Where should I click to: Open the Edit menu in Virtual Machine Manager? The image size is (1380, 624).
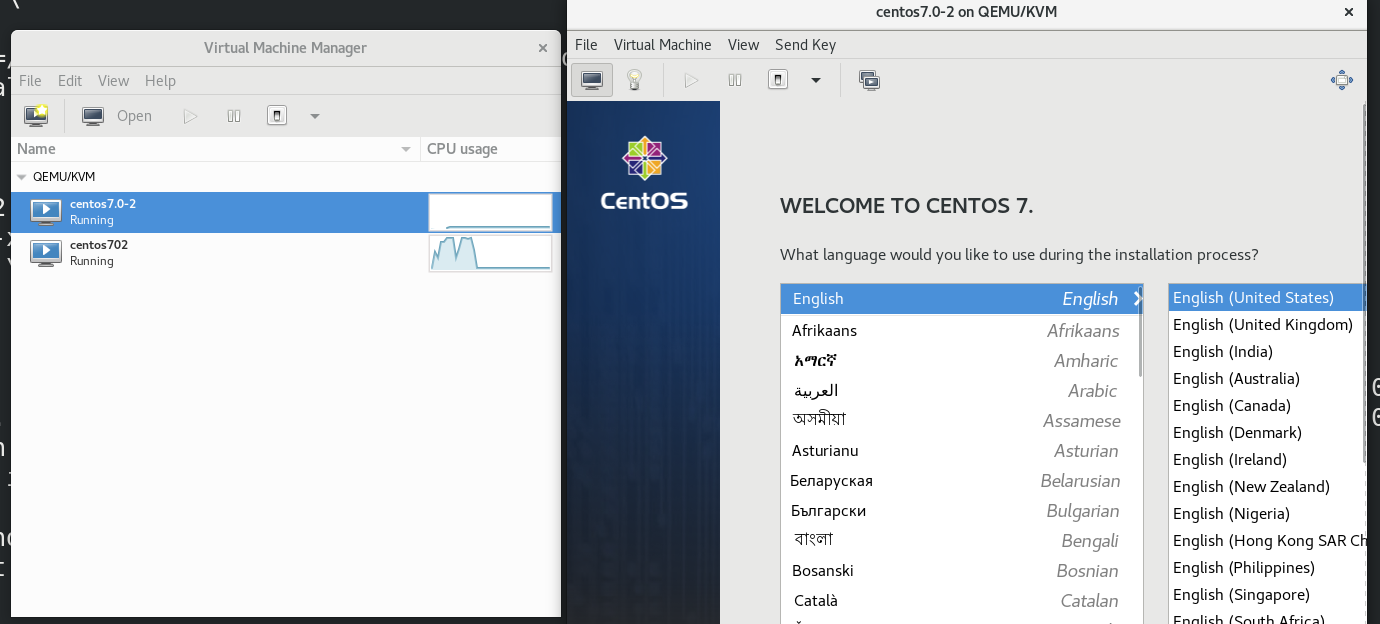[70, 81]
